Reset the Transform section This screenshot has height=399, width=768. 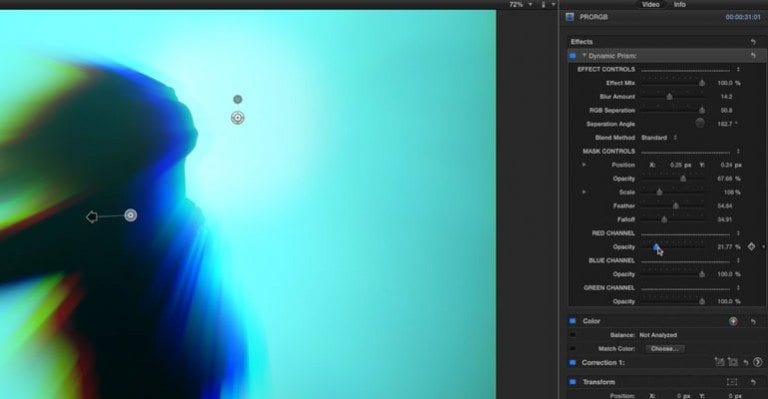coord(753,382)
